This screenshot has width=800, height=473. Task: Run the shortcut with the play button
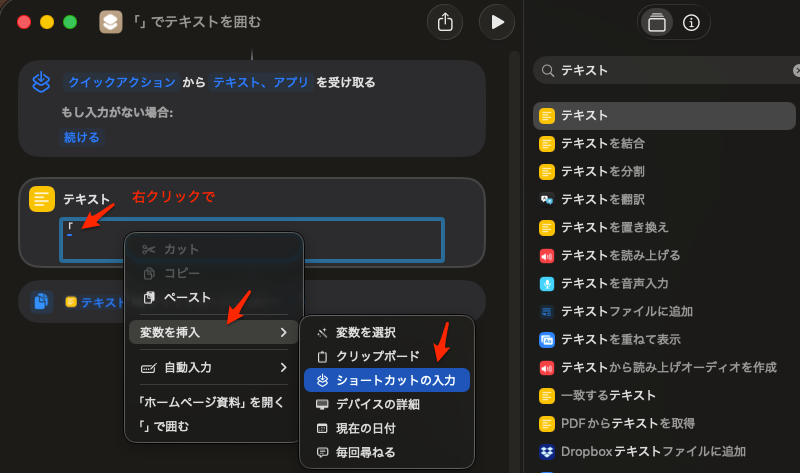click(x=497, y=22)
